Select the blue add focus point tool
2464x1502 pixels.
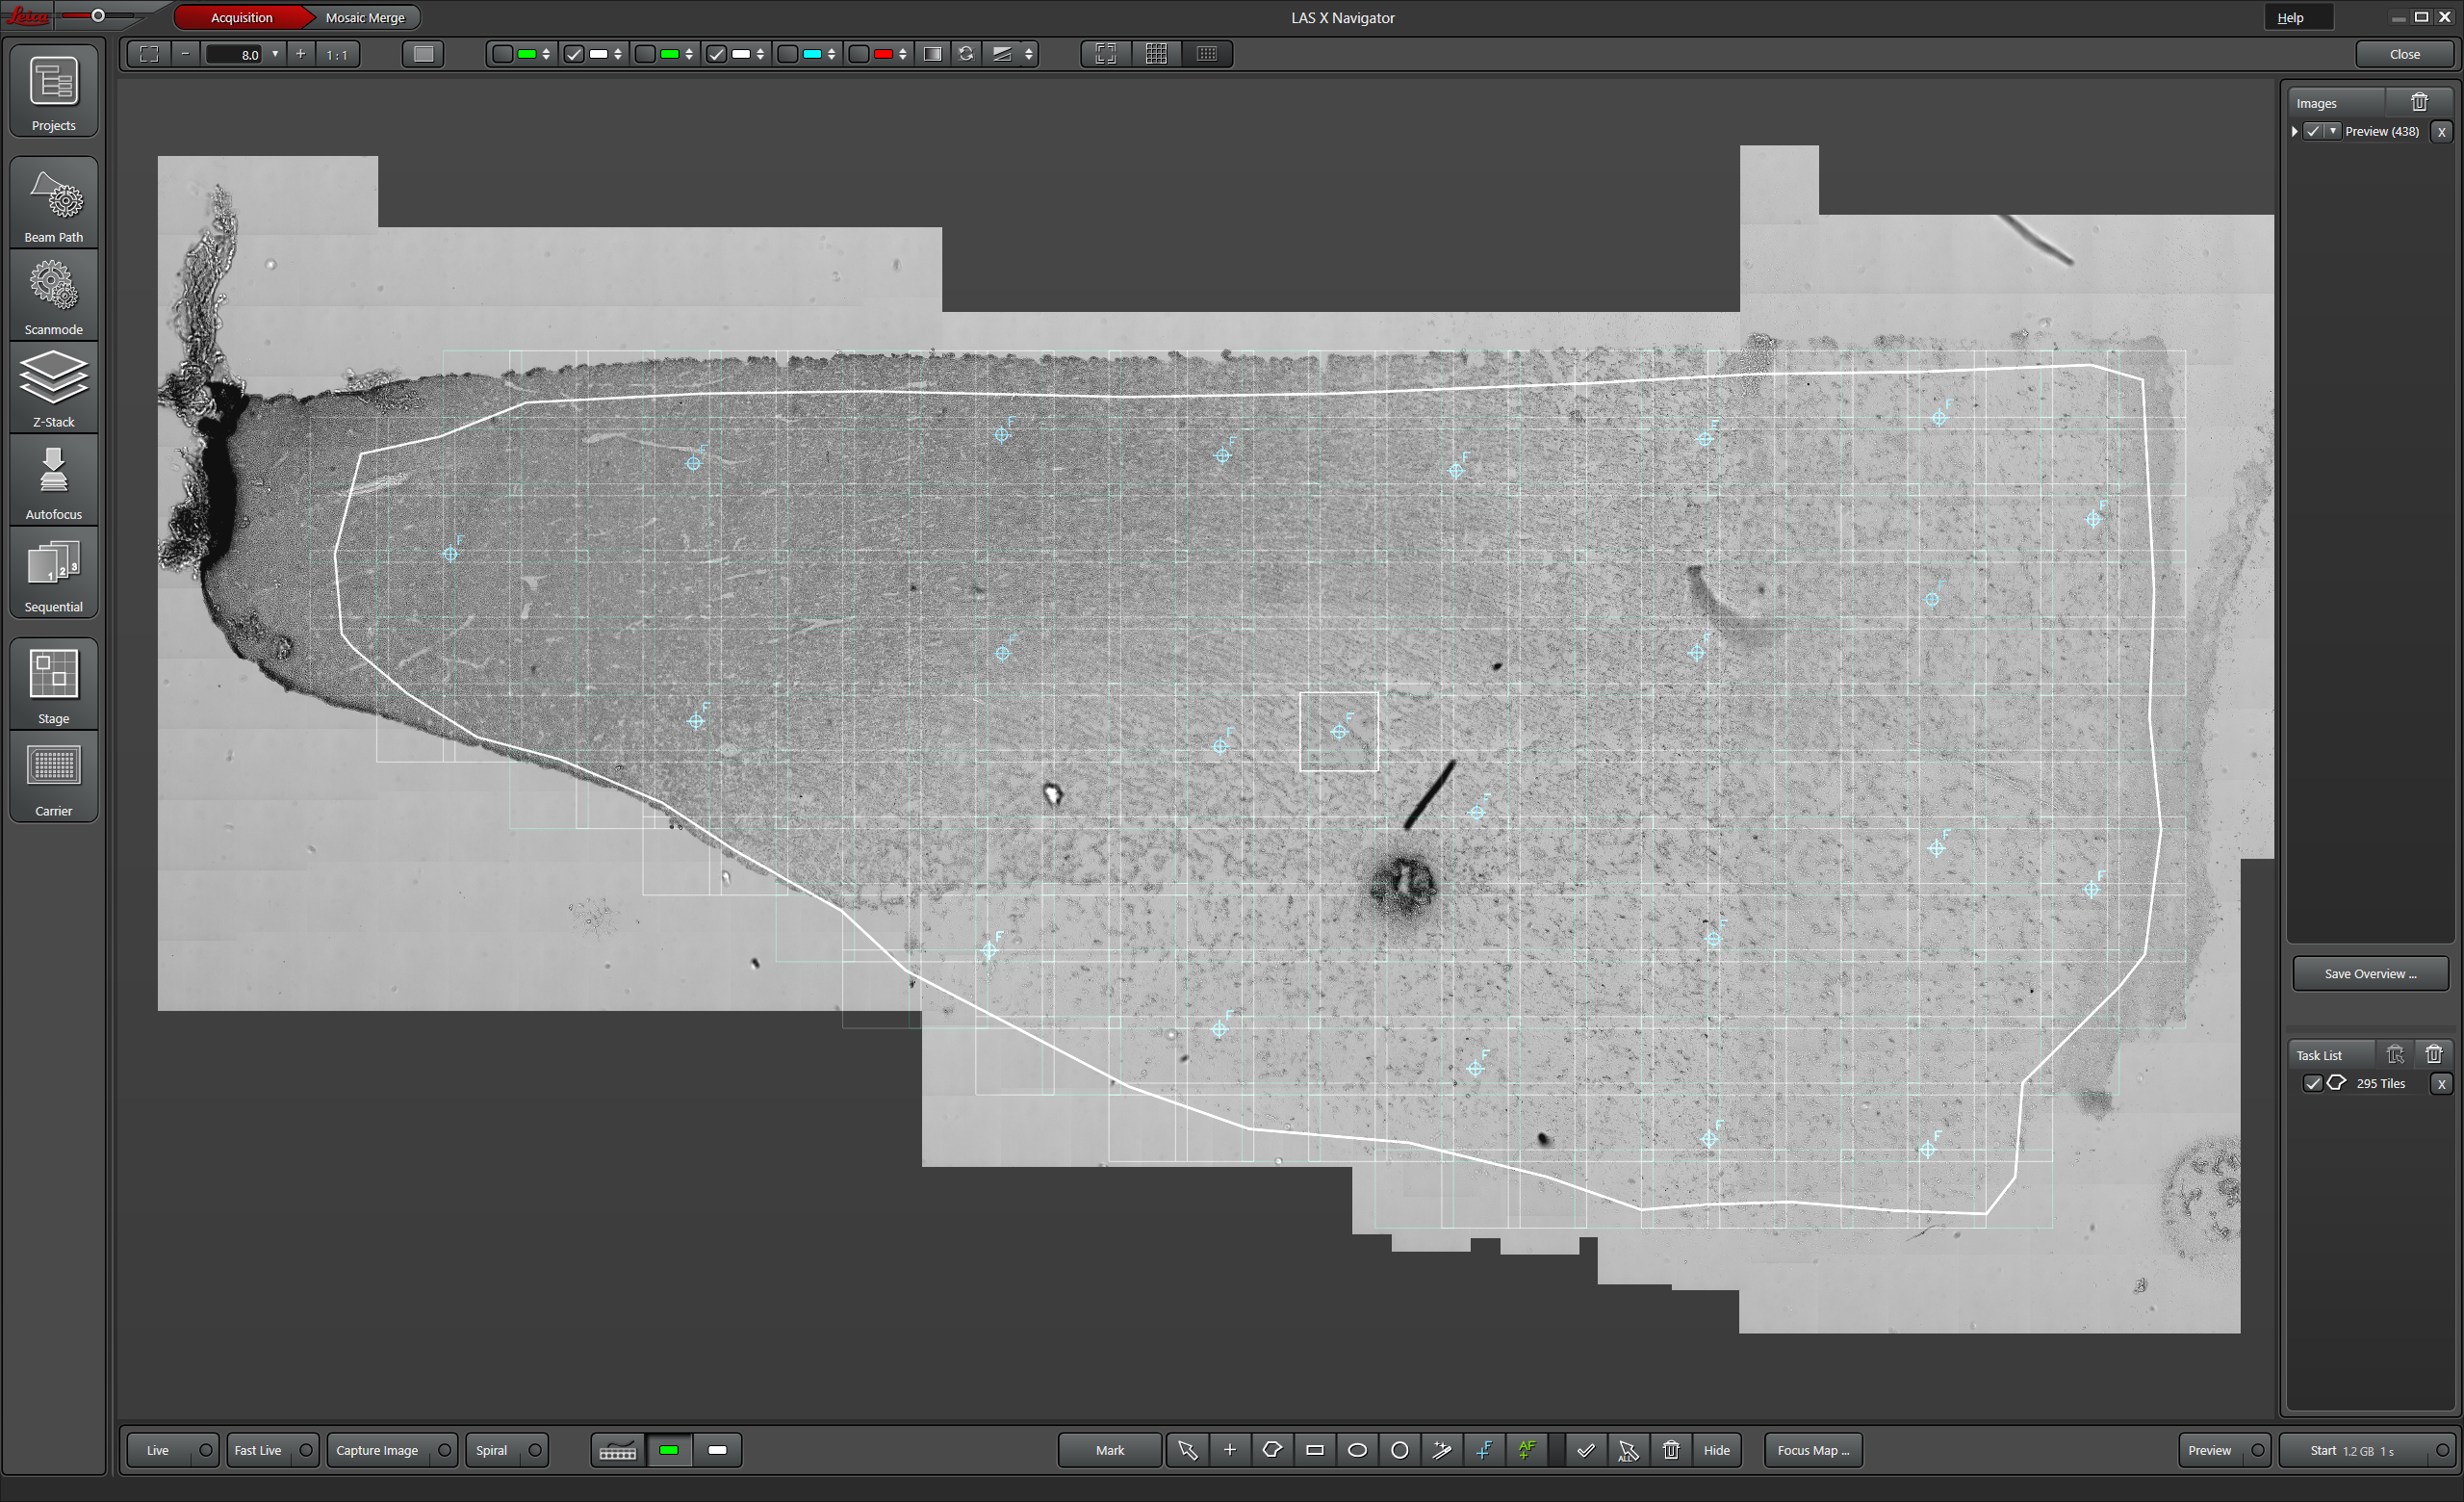[x=1484, y=1450]
